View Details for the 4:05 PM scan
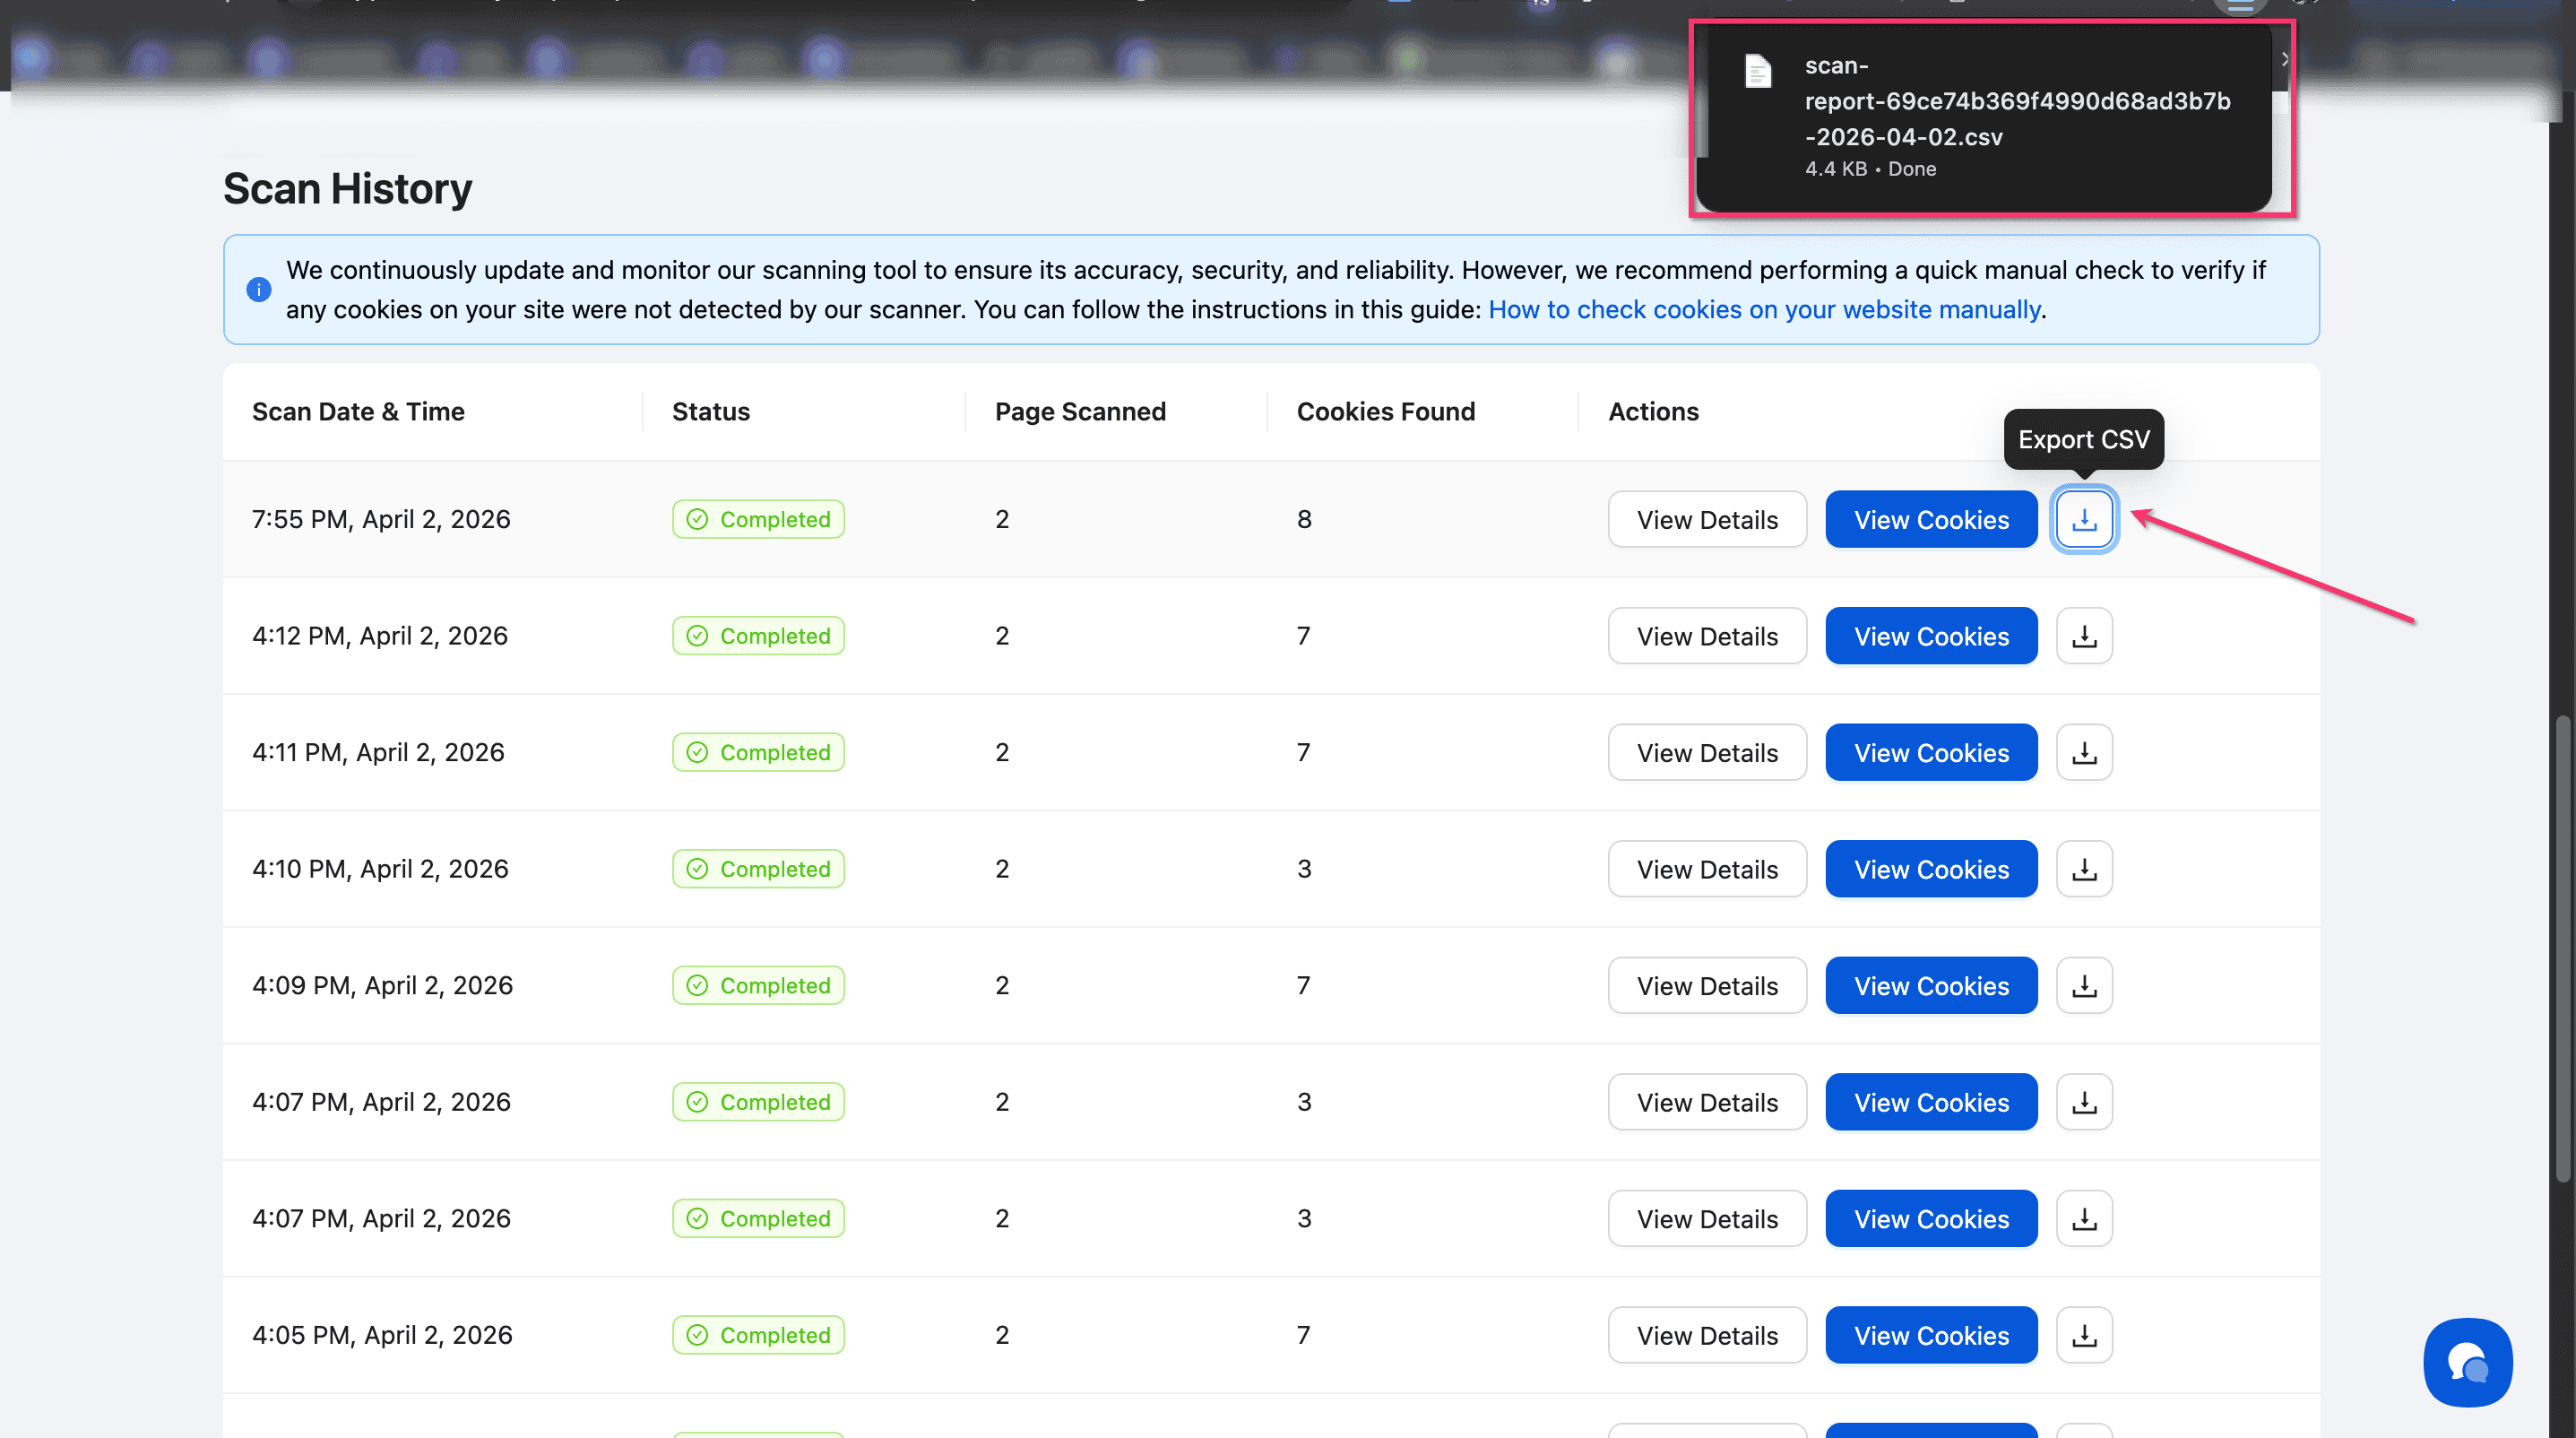The width and height of the screenshot is (2576, 1438). (1706, 1335)
